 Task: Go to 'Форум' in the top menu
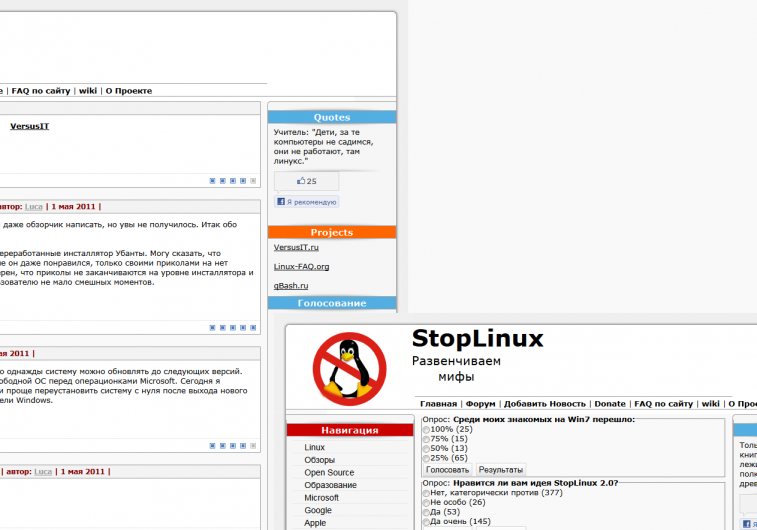click(480, 404)
